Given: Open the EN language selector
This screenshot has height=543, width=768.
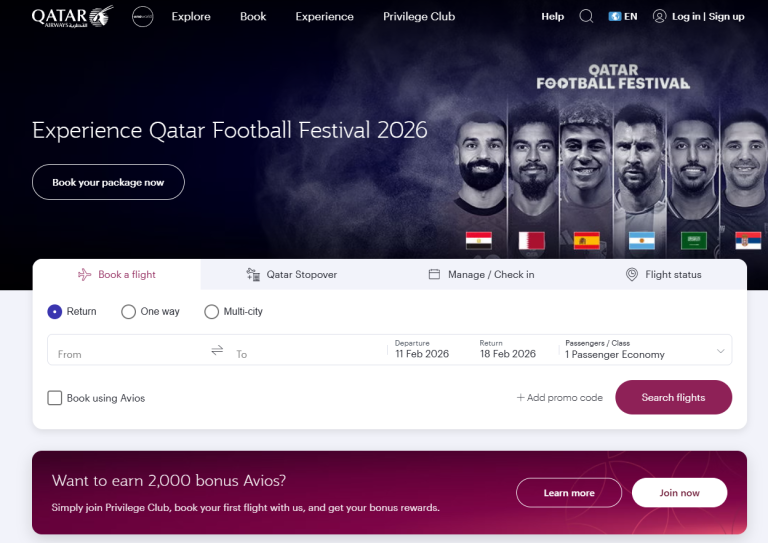Looking at the screenshot, I should click(x=623, y=17).
